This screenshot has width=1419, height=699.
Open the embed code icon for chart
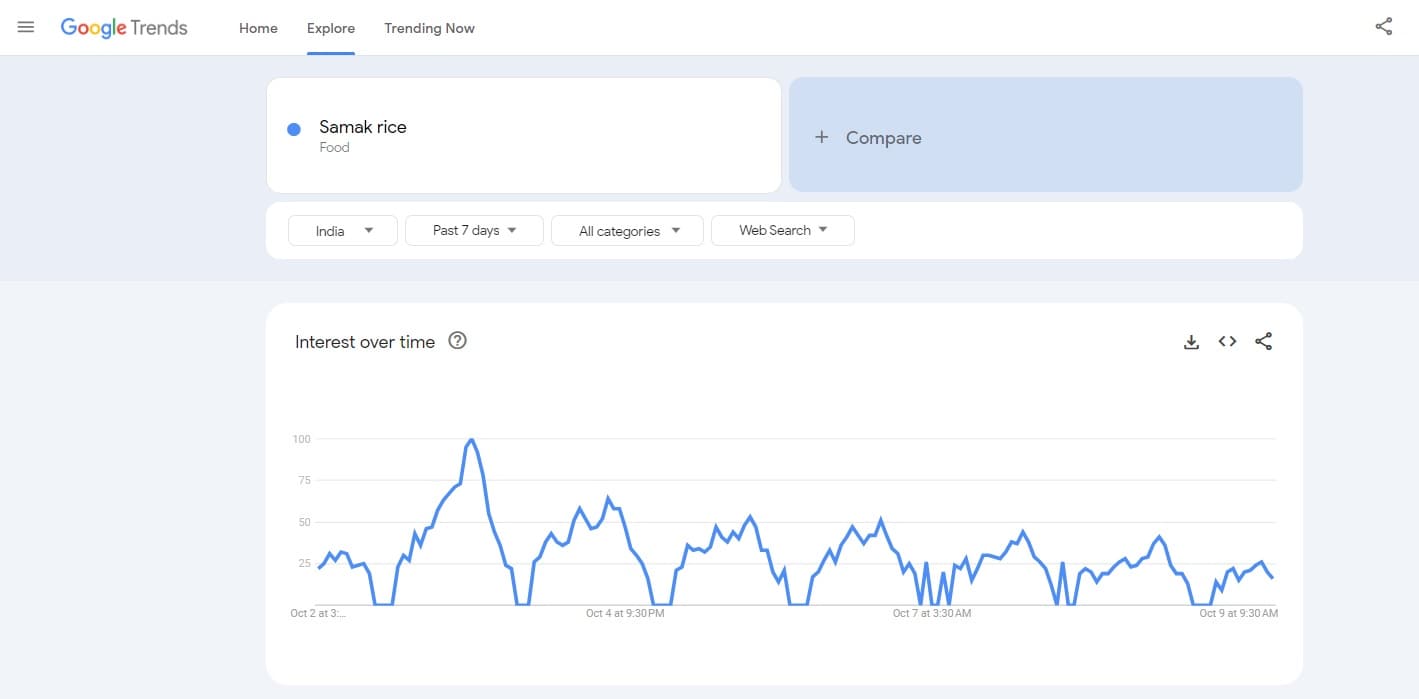pyautogui.click(x=1227, y=342)
